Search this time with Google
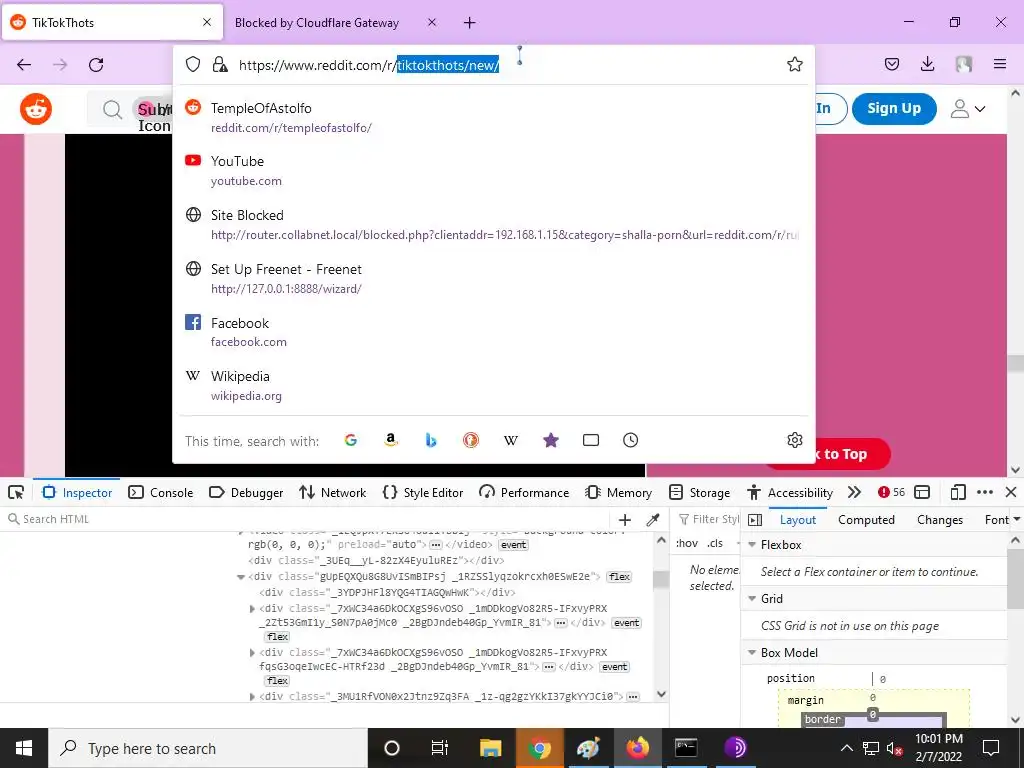 click(351, 440)
